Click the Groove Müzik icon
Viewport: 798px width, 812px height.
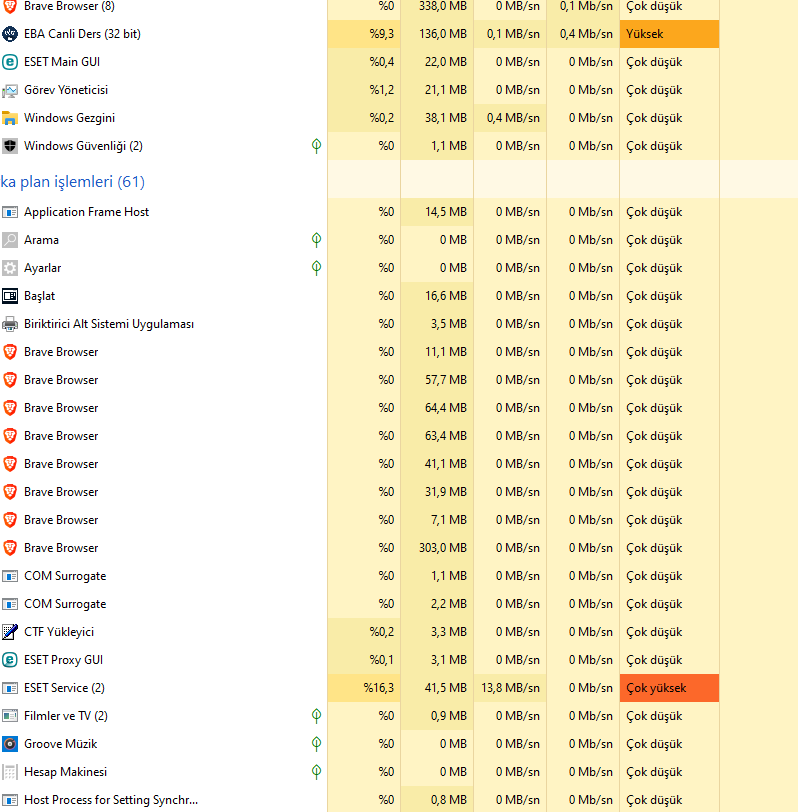coord(10,744)
